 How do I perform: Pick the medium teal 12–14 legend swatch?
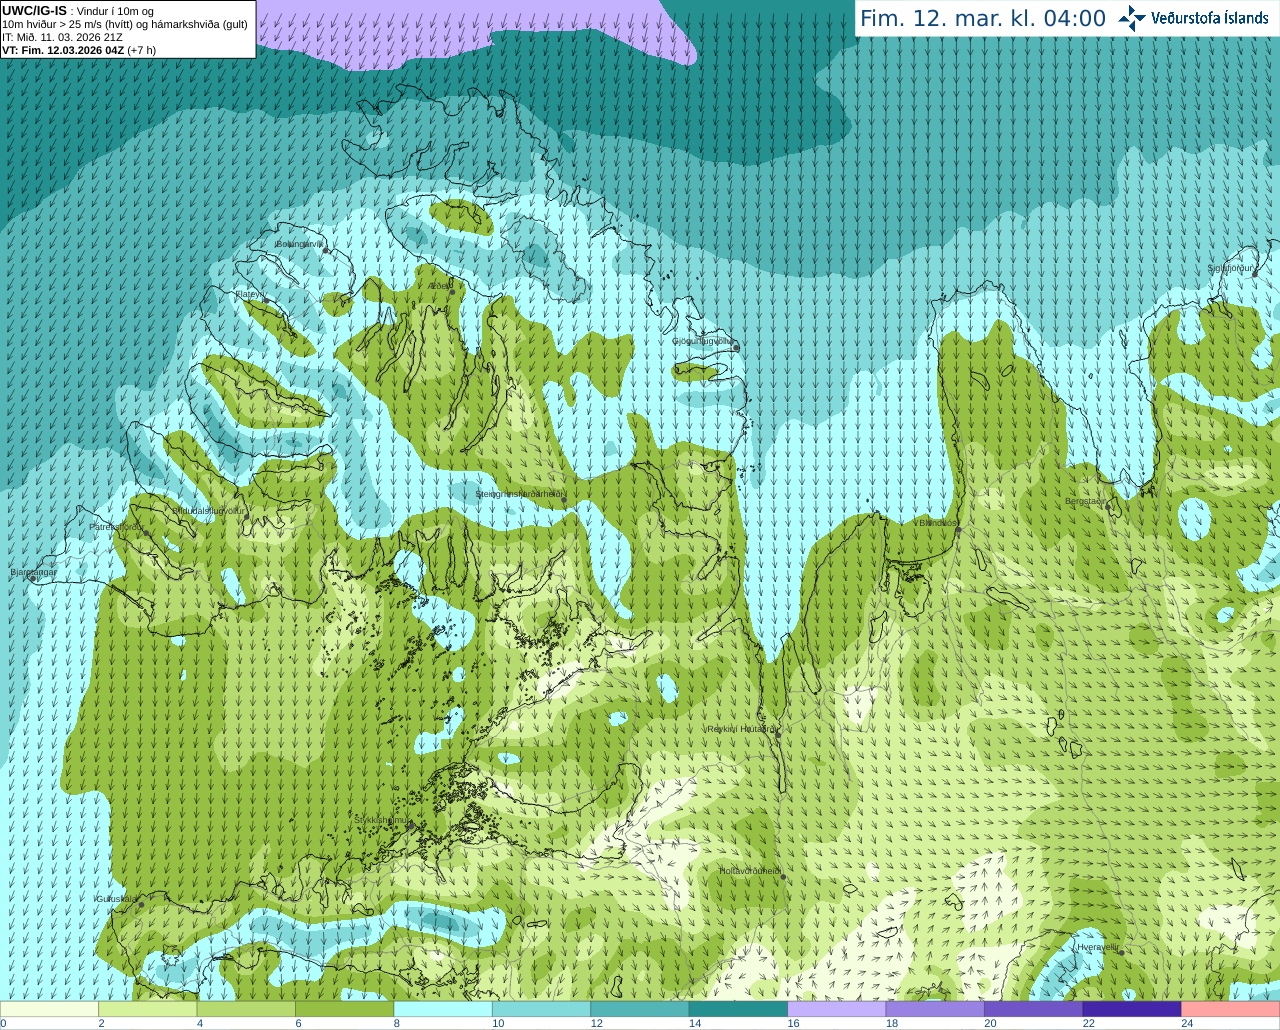tap(640, 1009)
